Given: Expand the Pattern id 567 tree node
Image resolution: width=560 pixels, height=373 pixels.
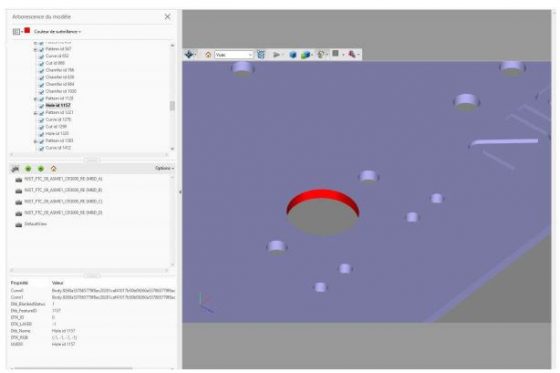Looking at the screenshot, I should [x=35, y=49].
